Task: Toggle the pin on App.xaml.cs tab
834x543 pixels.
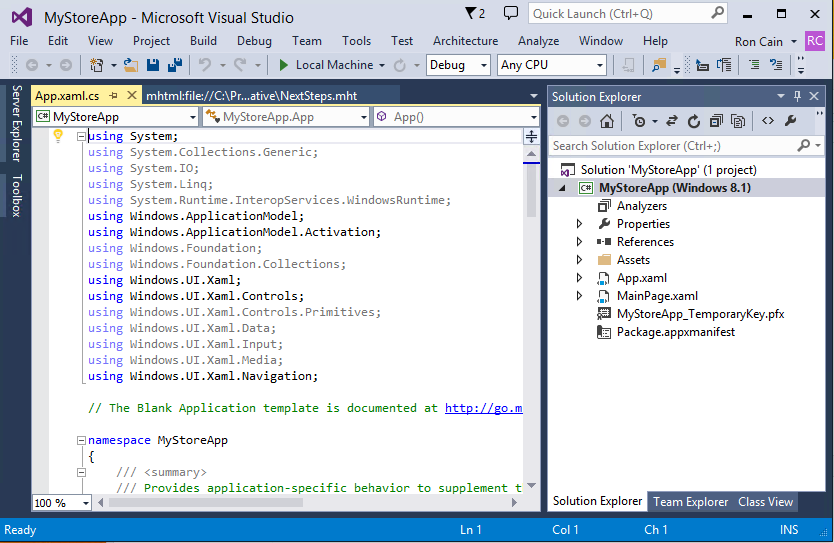Action: pyautogui.click(x=113, y=96)
